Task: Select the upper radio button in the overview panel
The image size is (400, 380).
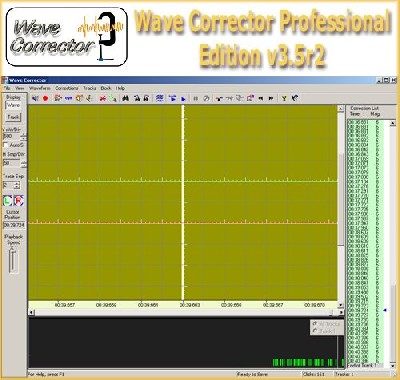Action: [x=315, y=324]
